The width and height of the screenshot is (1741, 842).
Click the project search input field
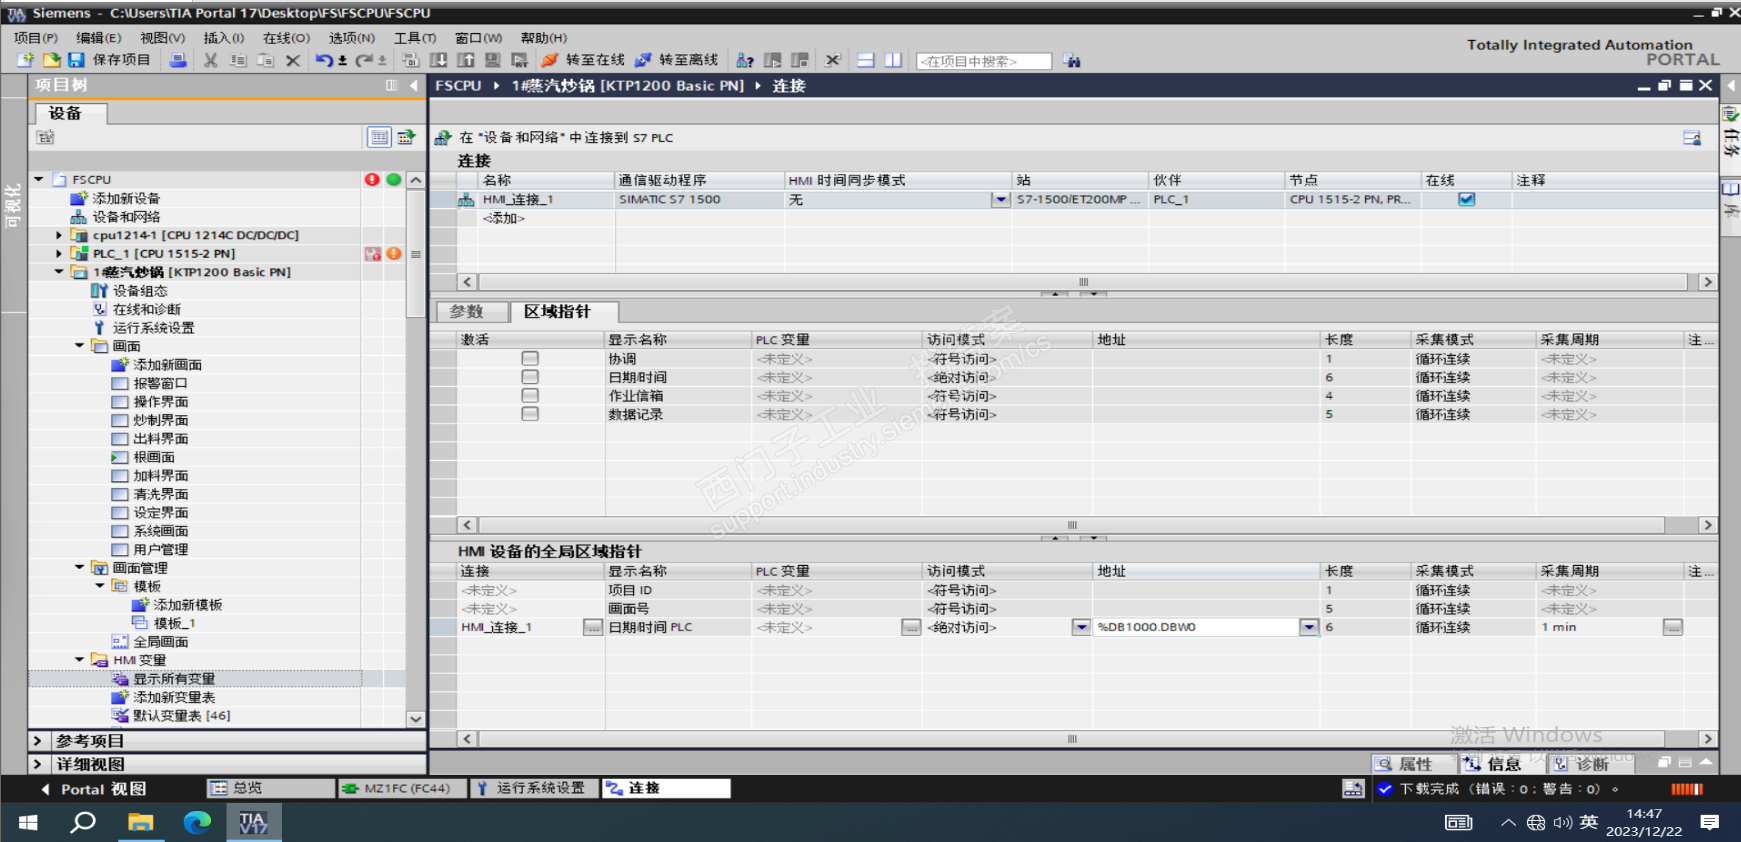(984, 61)
